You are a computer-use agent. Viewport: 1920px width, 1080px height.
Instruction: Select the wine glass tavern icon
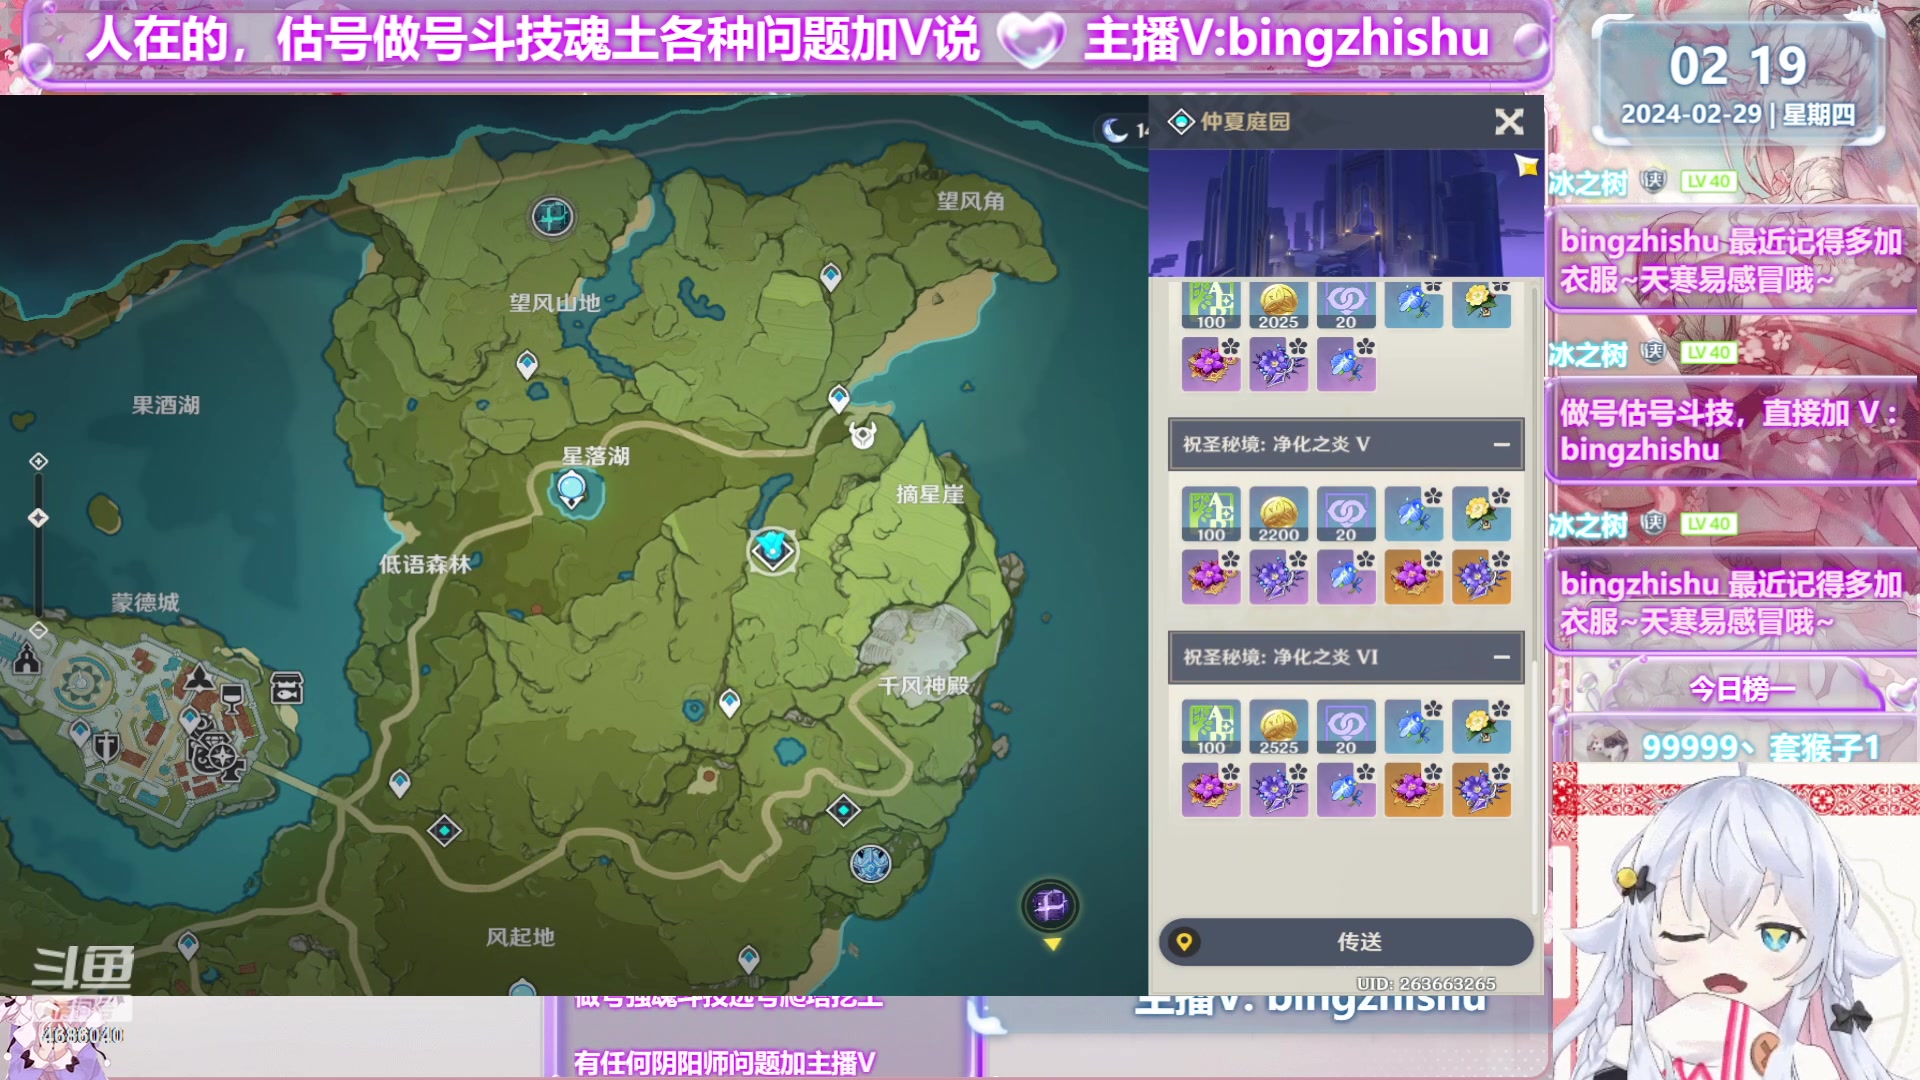232,696
